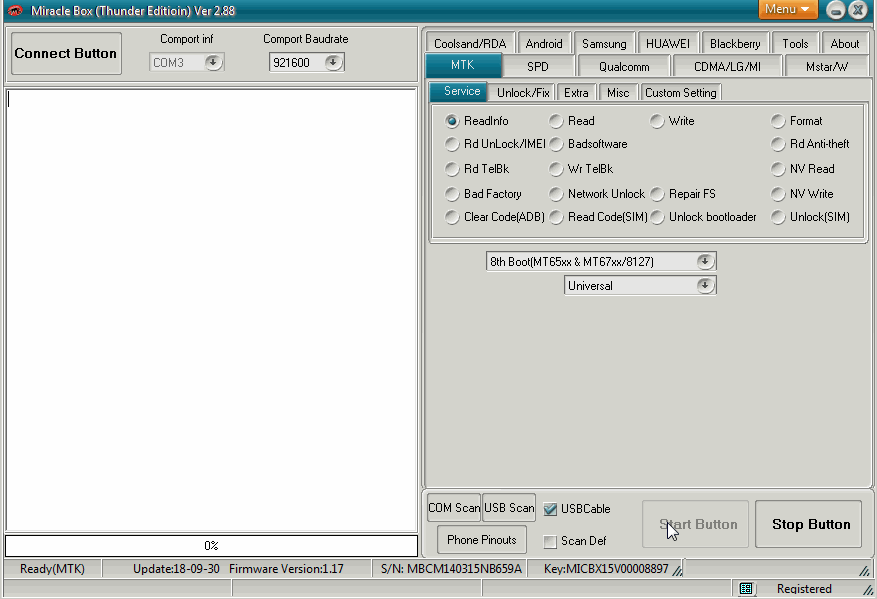Choose the Bad Factory option
Screen dimensions: 877x599
(452, 194)
